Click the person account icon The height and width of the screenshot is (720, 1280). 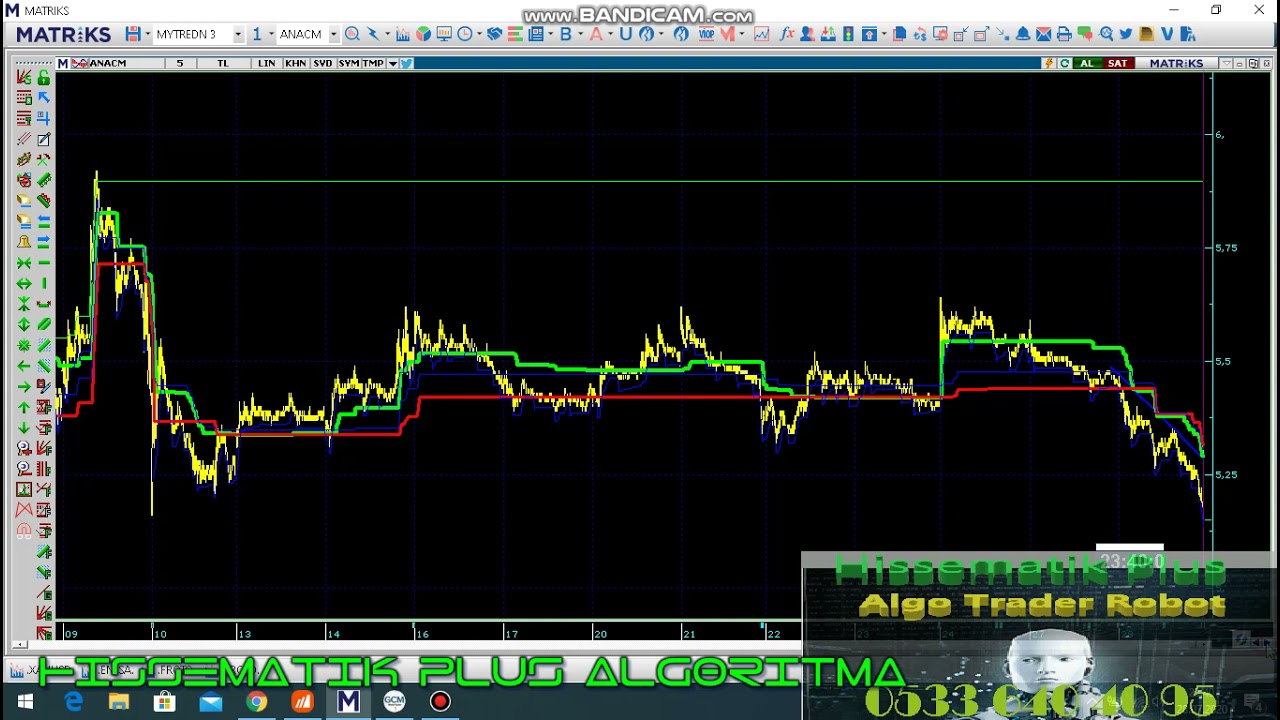pyautogui.click(x=807, y=34)
